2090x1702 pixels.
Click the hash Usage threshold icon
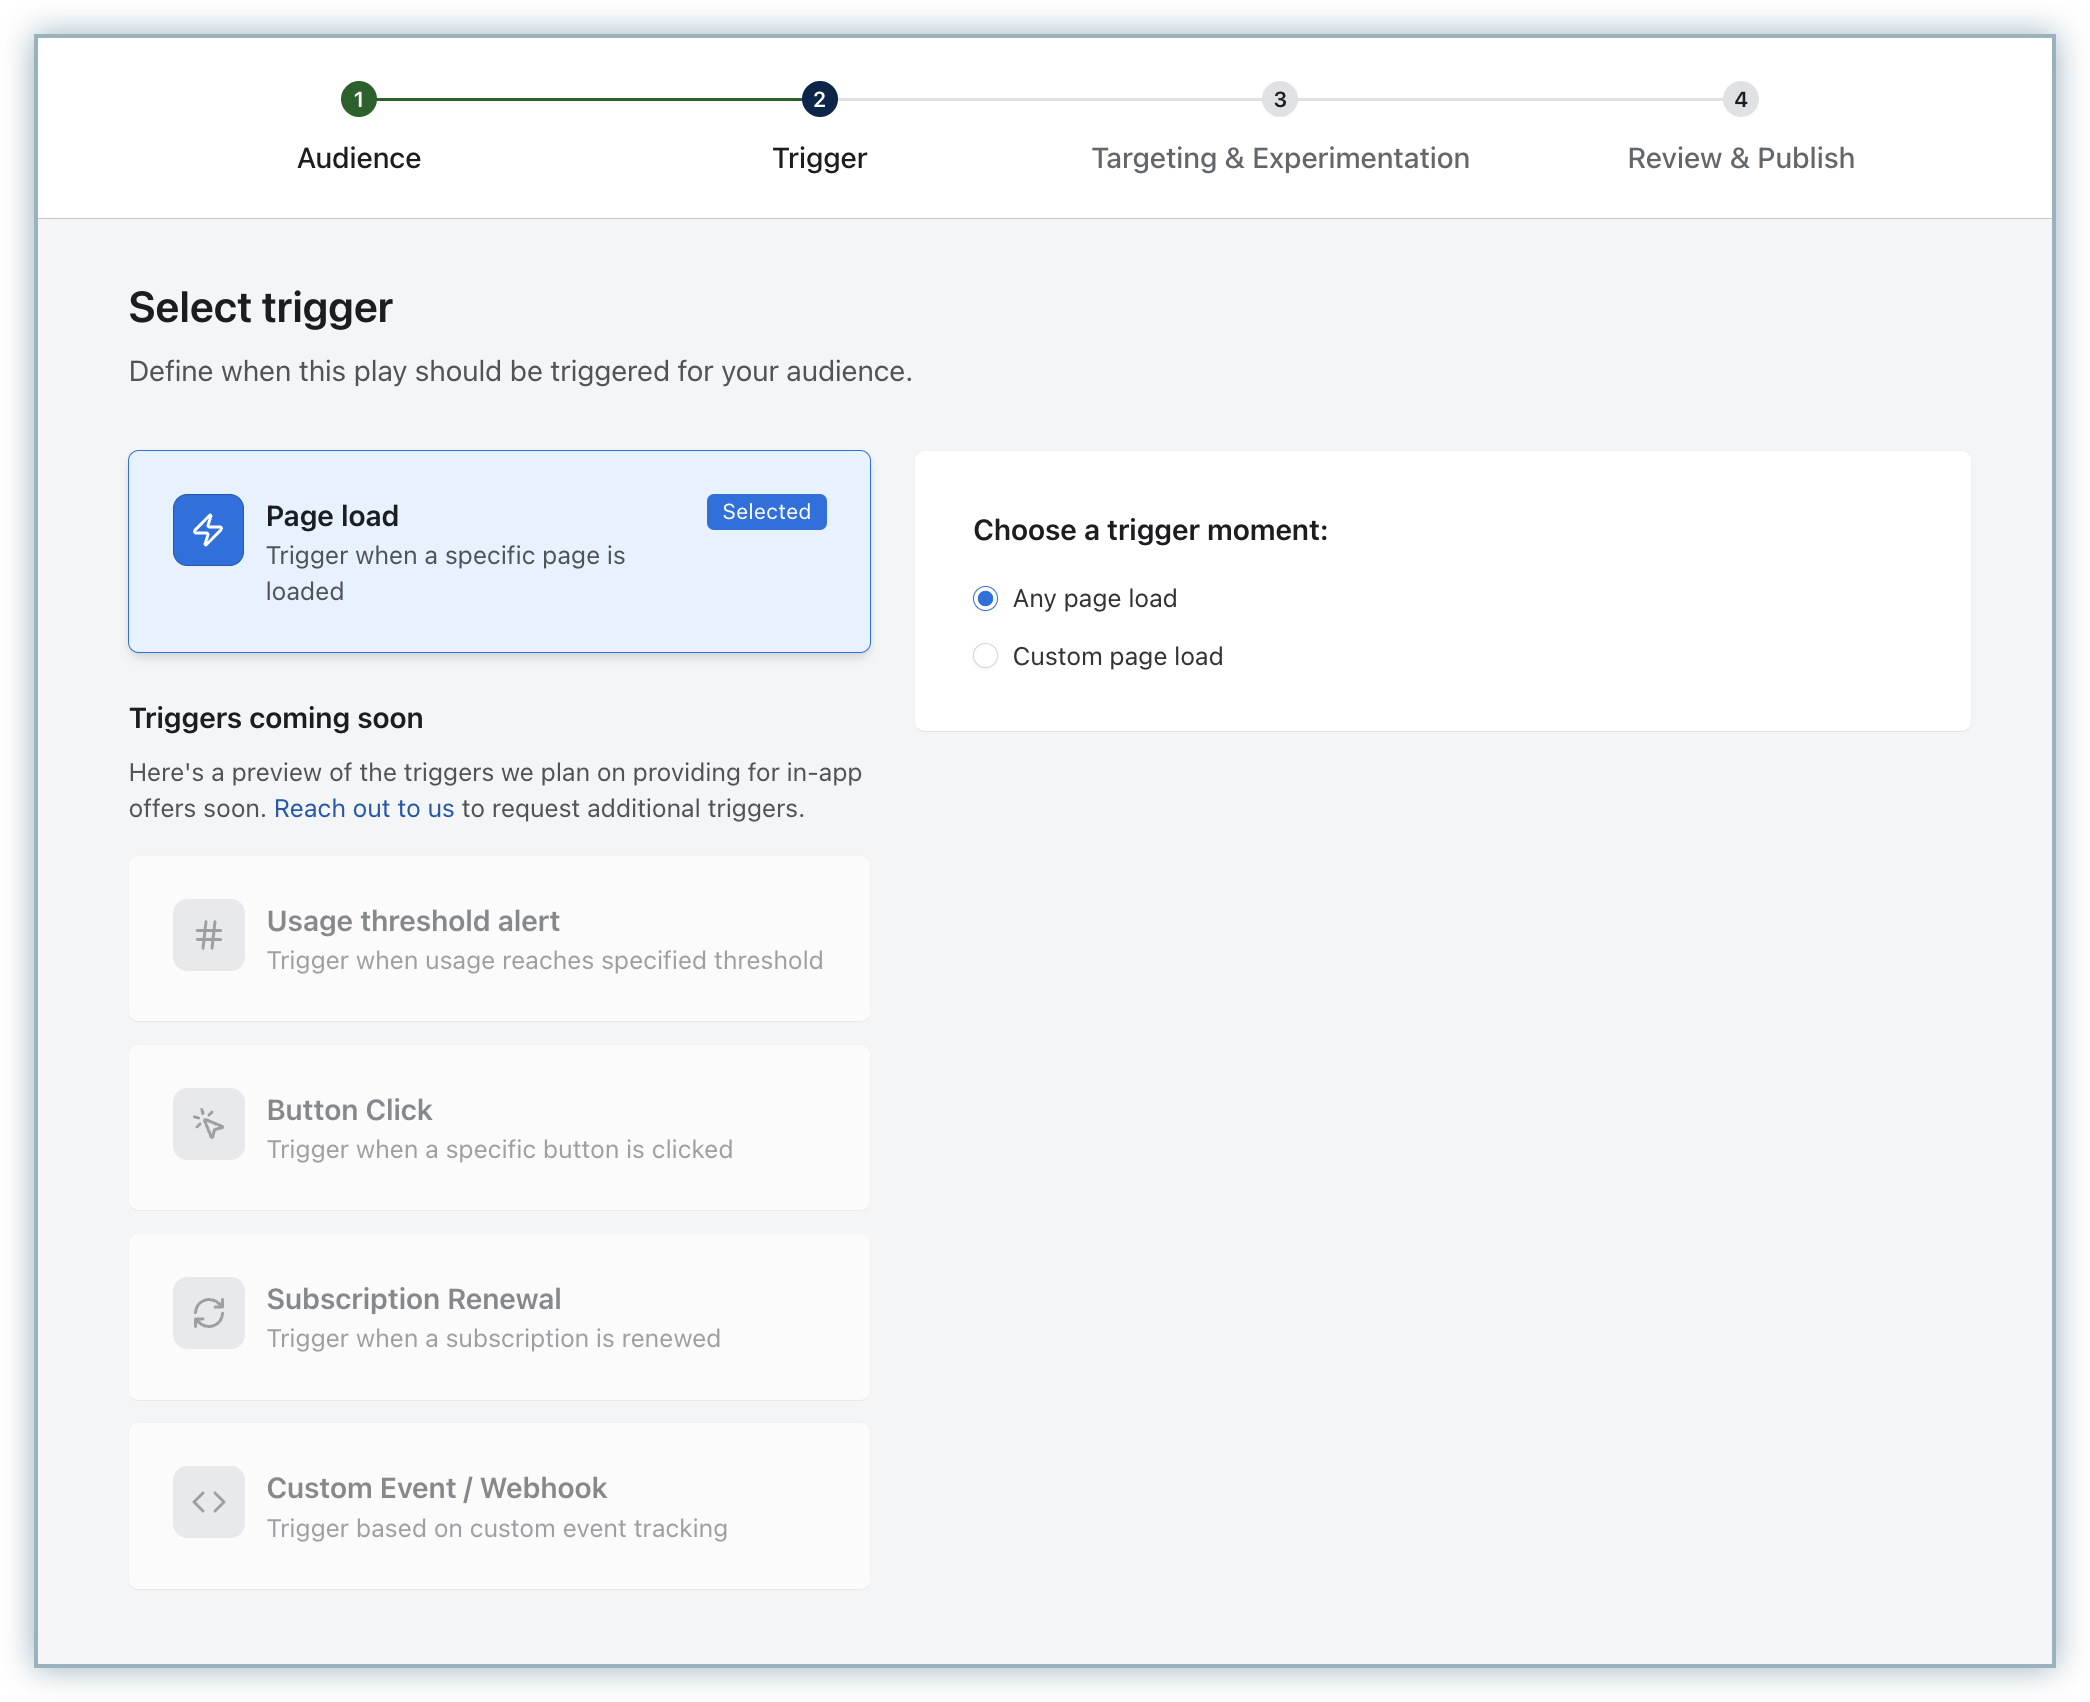208,935
